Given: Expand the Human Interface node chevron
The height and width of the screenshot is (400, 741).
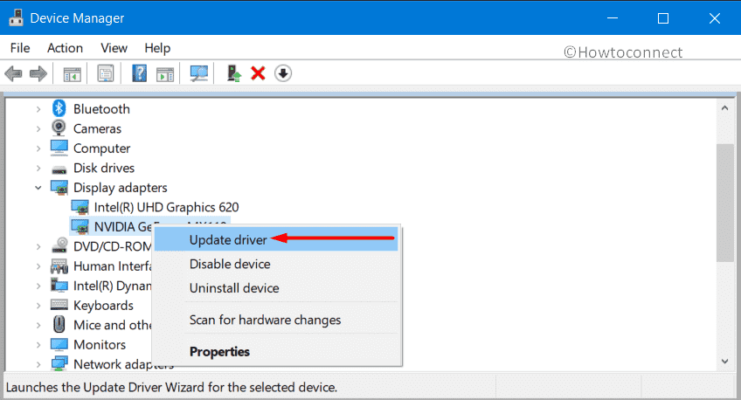Looking at the screenshot, I should click(x=38, y=266).
